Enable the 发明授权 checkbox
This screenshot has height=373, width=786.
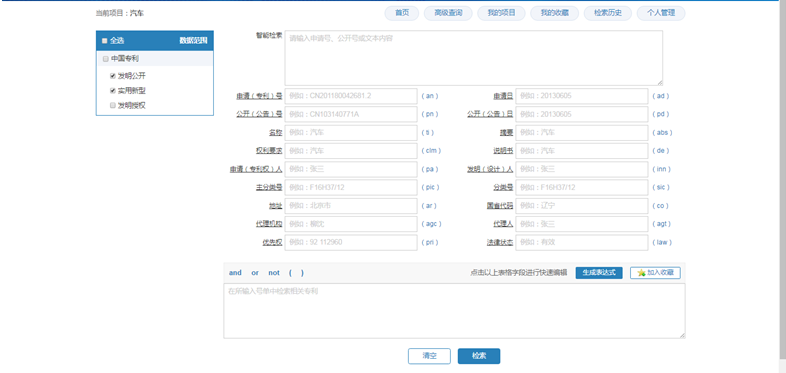113,106
